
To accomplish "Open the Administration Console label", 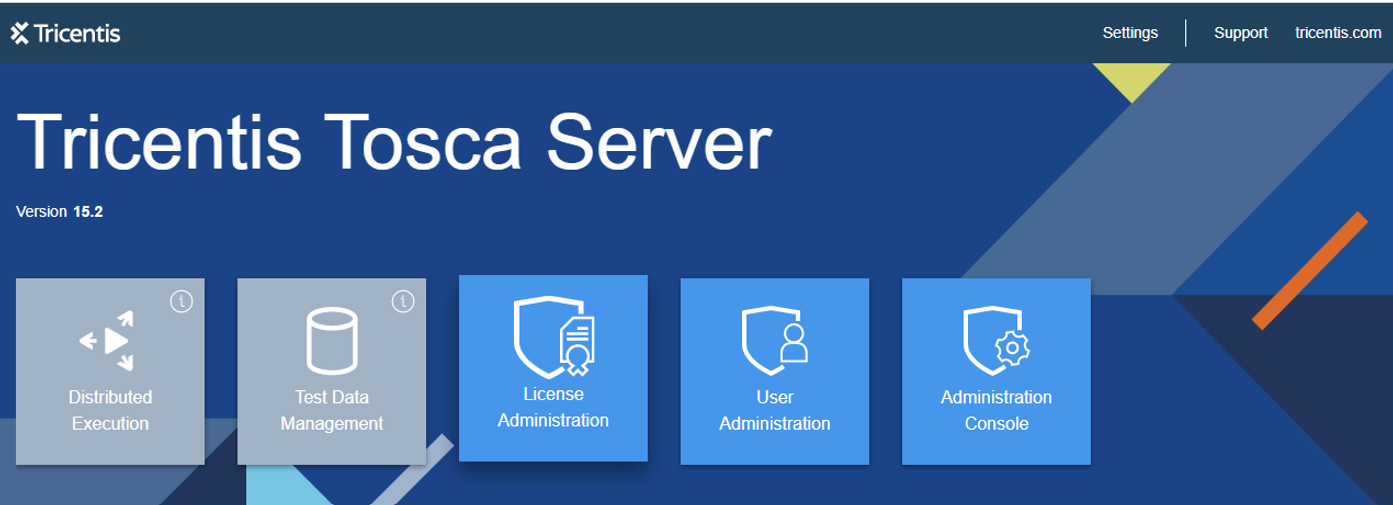I will point(996,410).
